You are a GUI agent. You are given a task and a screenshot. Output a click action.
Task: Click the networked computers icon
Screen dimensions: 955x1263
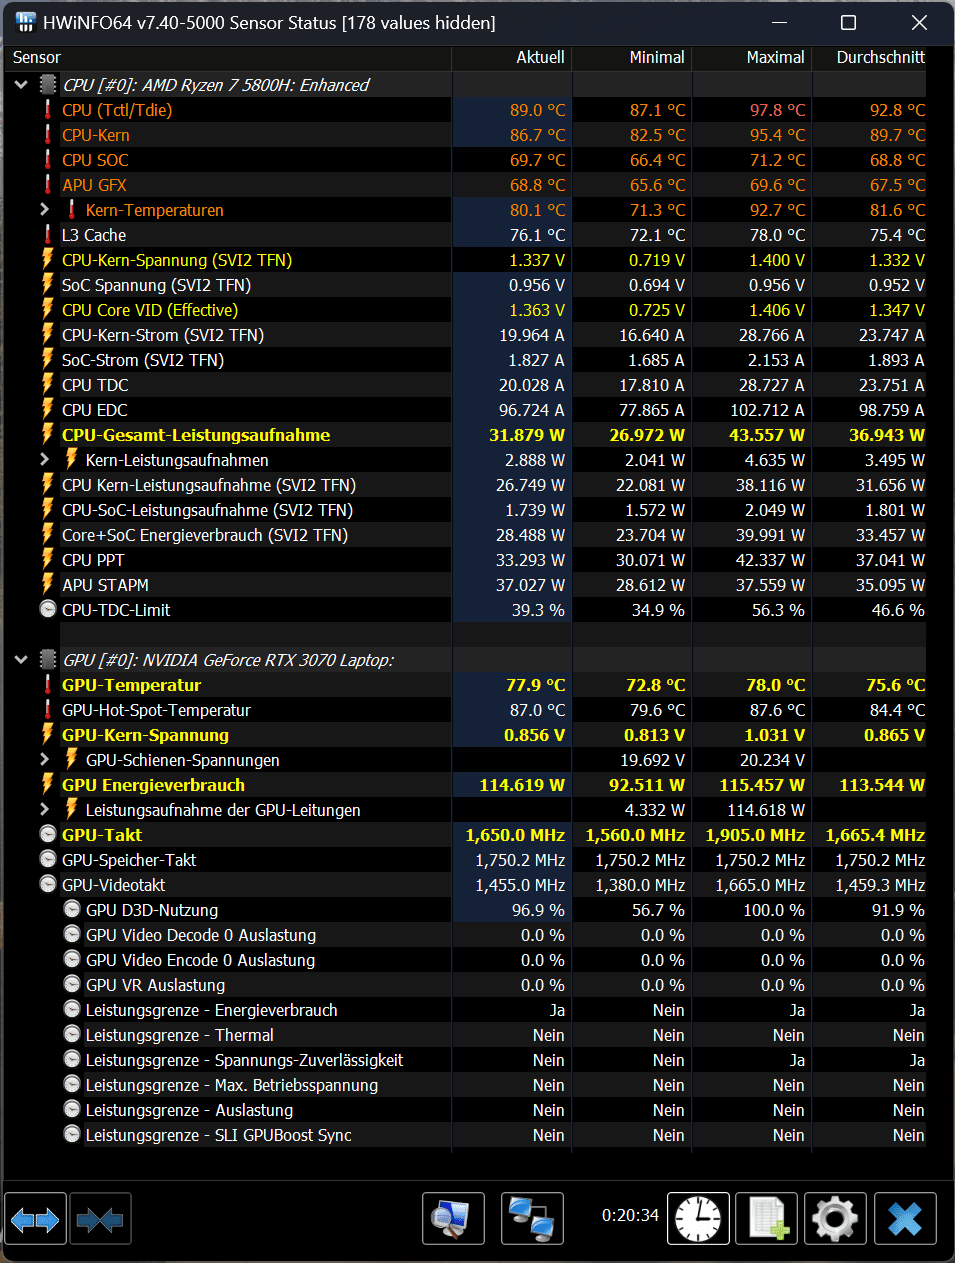tap(532, 1219)
